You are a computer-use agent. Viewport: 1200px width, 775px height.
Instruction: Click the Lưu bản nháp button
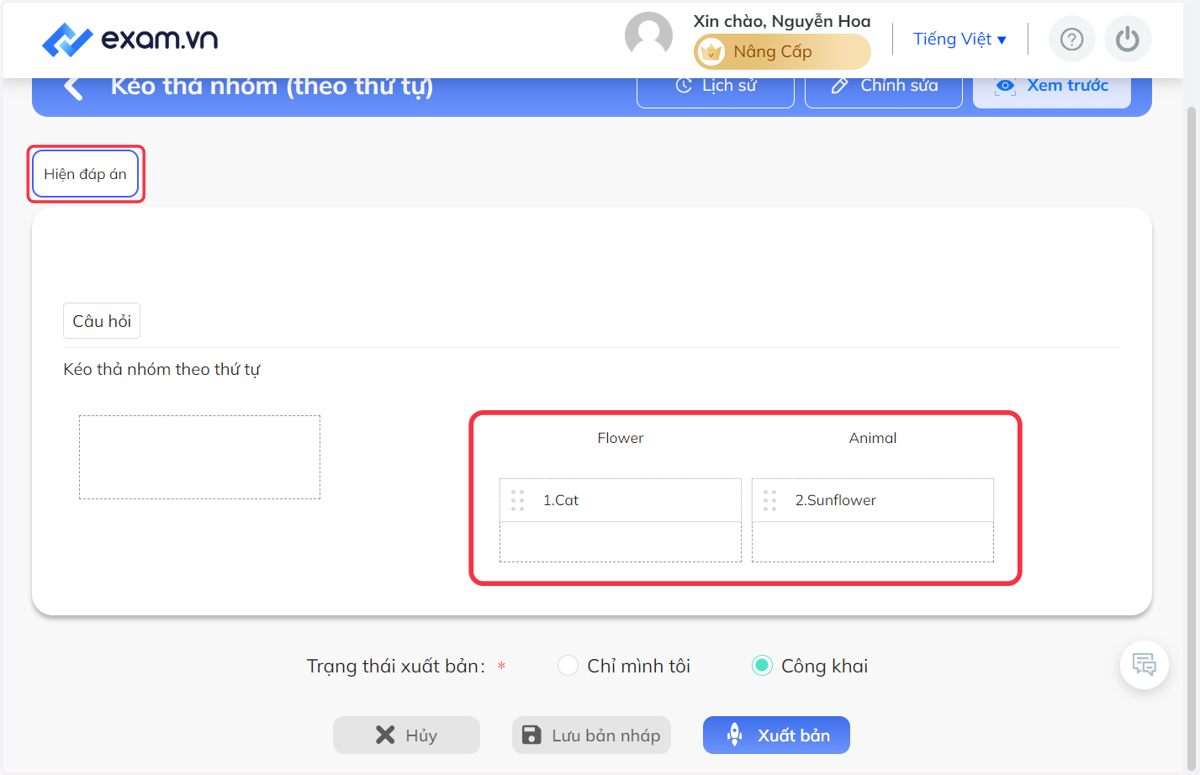point(591,735)
